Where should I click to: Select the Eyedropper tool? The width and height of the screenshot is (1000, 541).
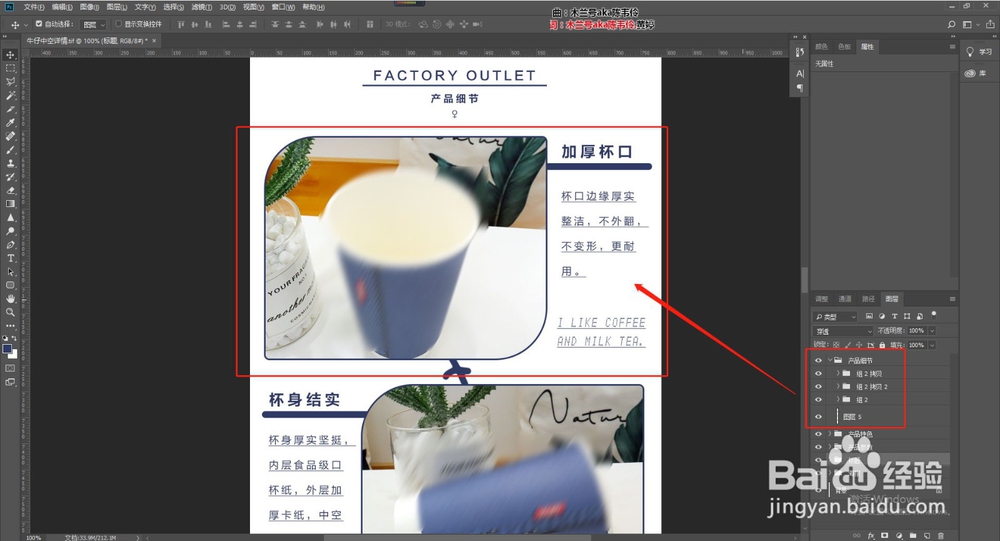point(11,122)
